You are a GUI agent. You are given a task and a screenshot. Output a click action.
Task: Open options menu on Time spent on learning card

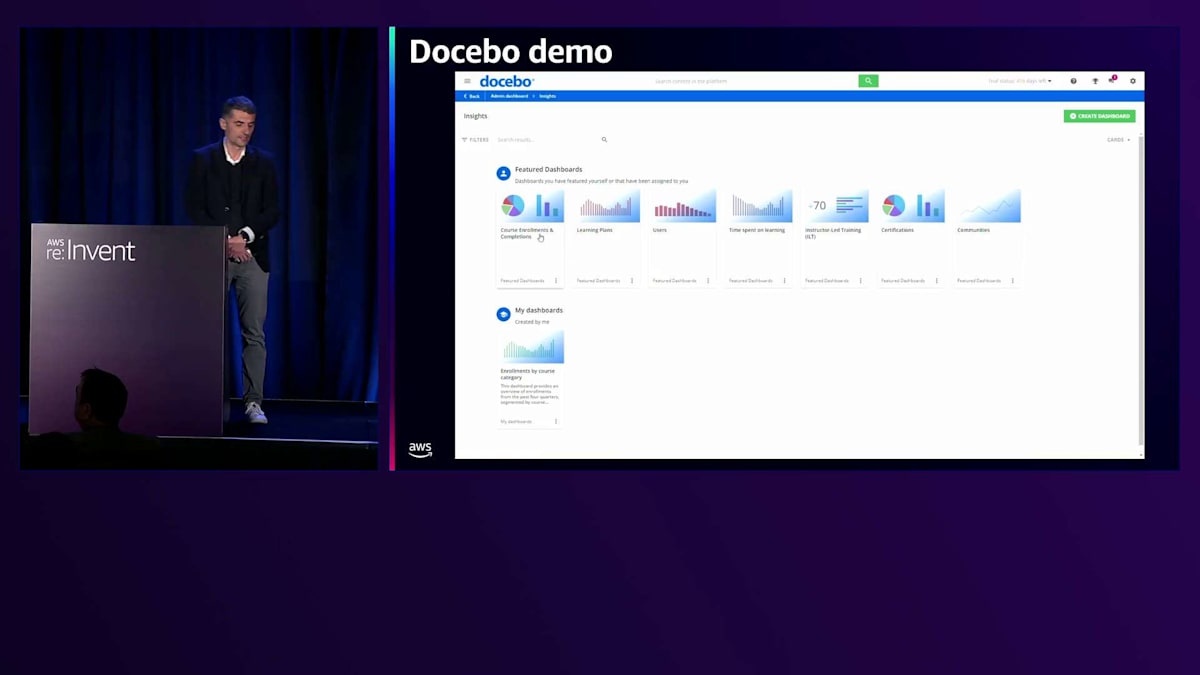pyautogui.click(x=784, y=281)
